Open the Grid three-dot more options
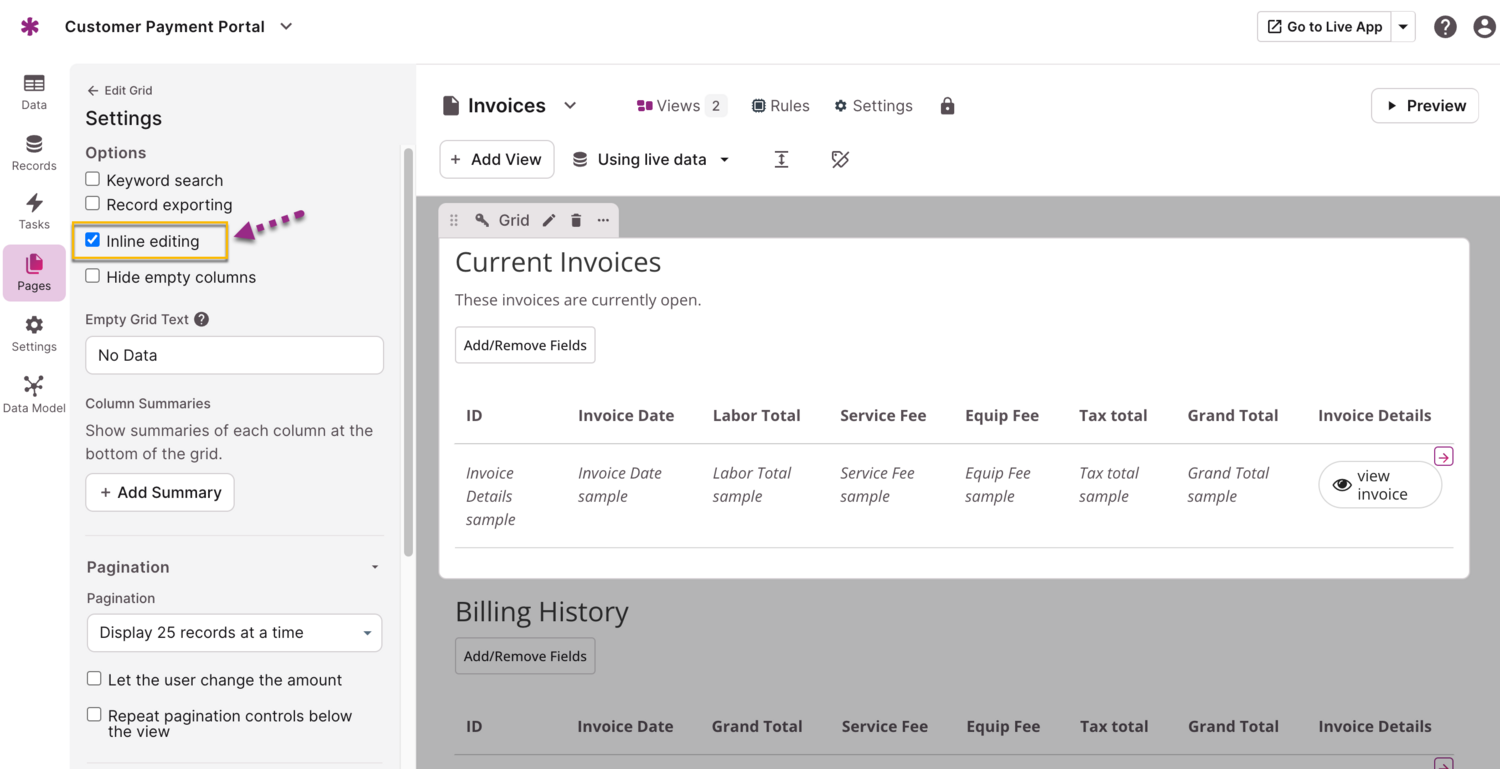 603,220
